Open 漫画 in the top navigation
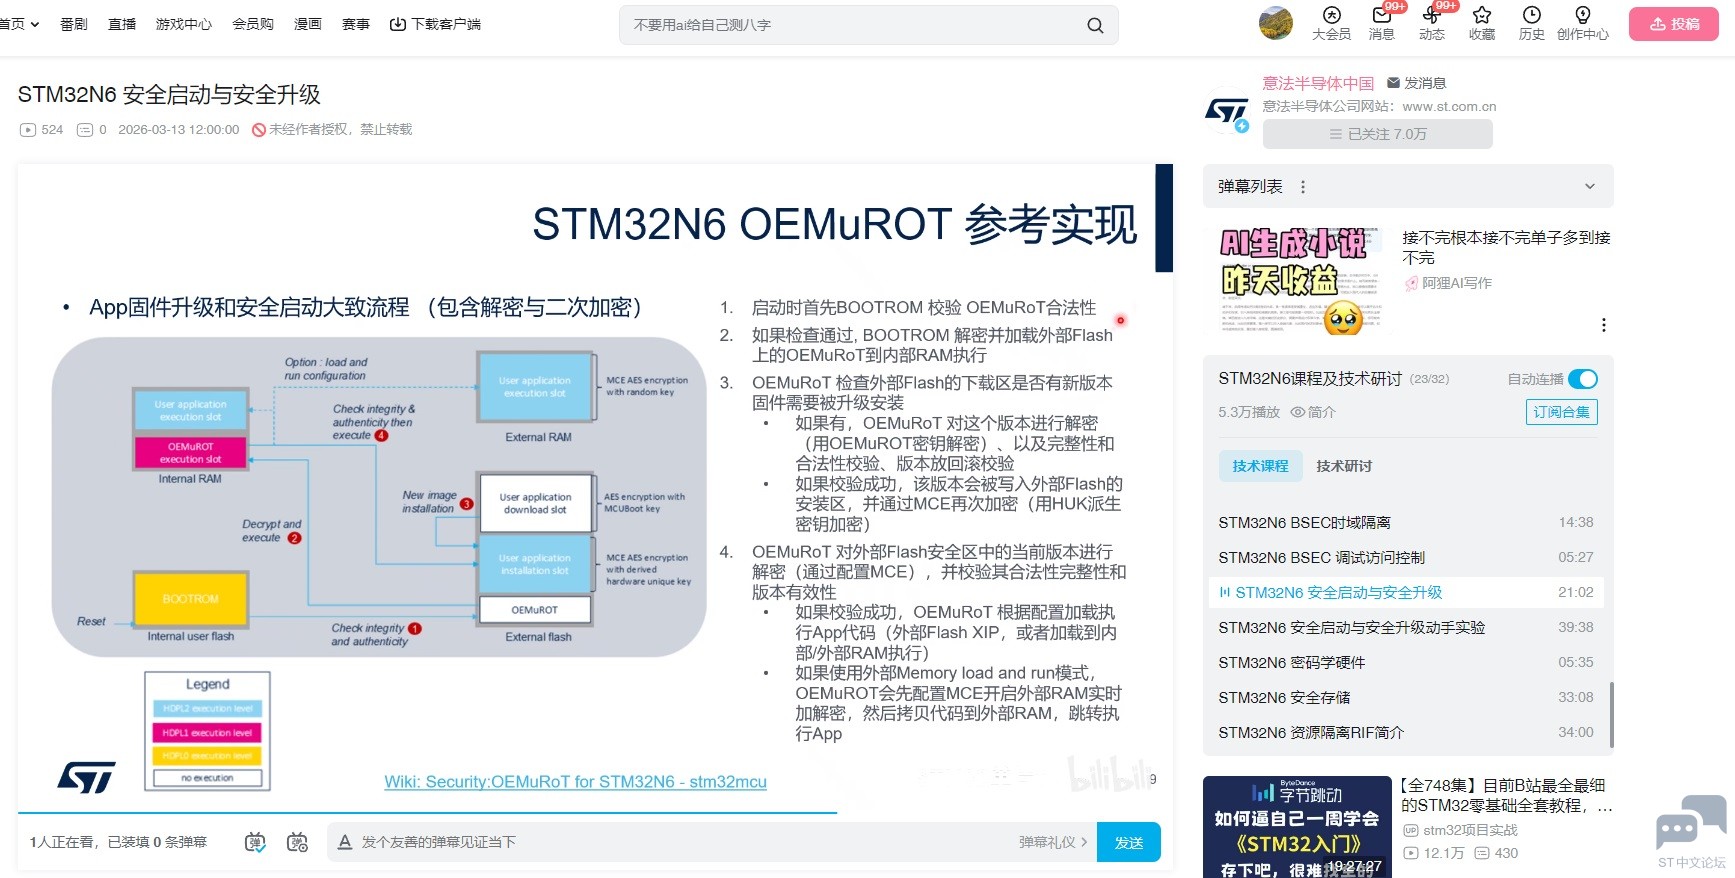 [308, 24]
